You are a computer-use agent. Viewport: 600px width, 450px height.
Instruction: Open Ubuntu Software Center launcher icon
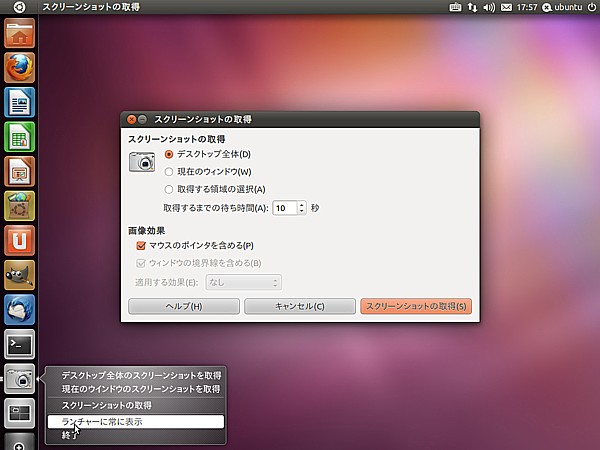click(x=20, y=206)
